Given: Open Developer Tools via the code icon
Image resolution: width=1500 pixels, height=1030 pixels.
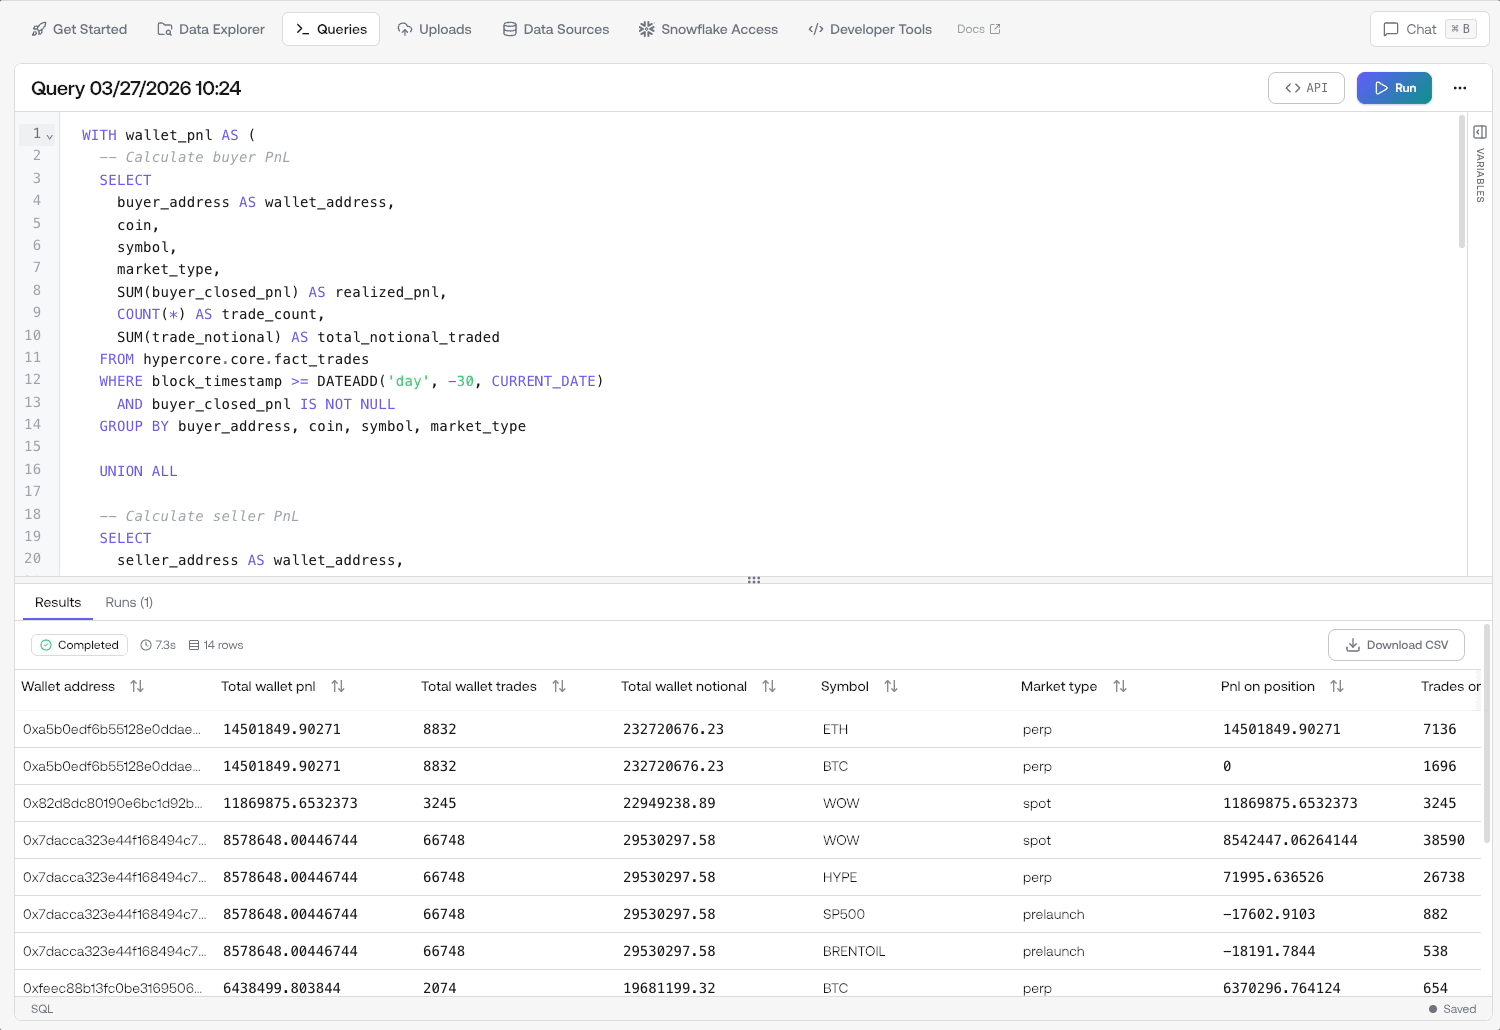Looking at the screenshot, I should tap(814, 29).
